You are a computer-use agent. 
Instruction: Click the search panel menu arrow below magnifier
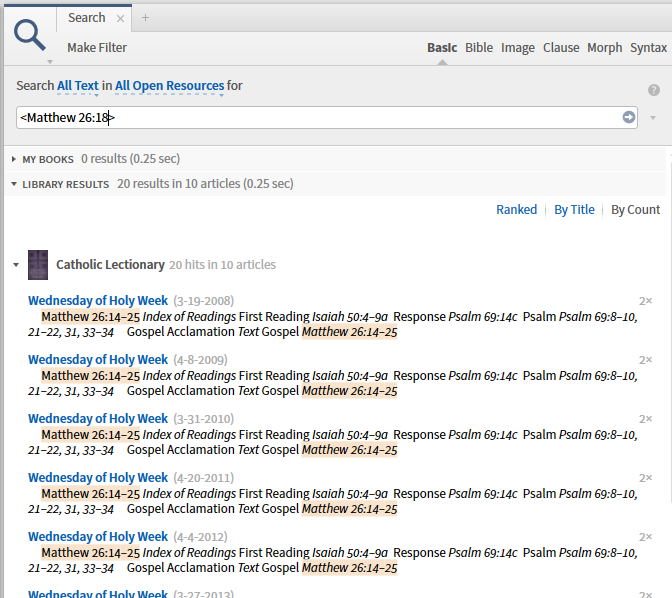coord(50,62)
